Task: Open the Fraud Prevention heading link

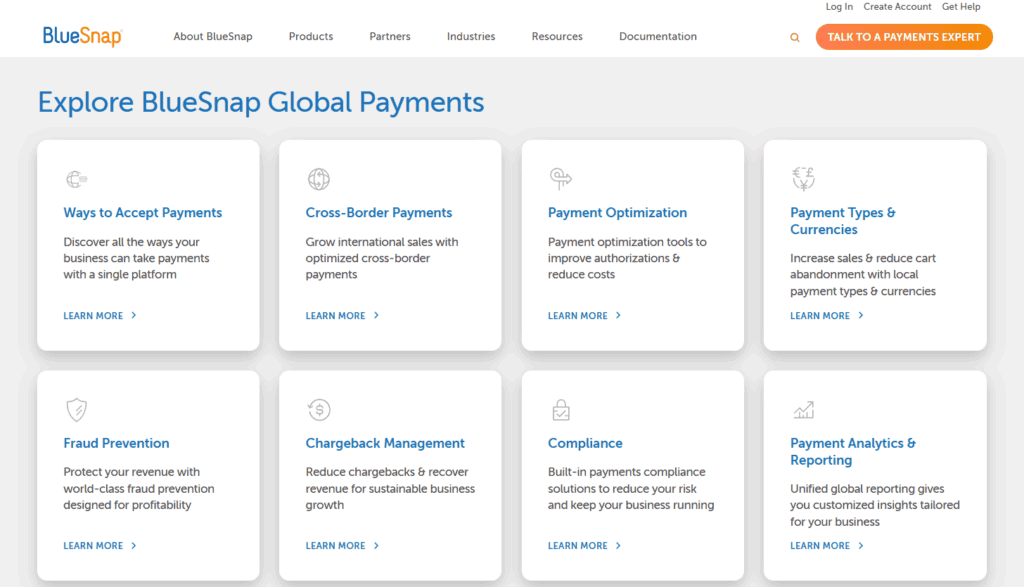Action: pos(116,443)
